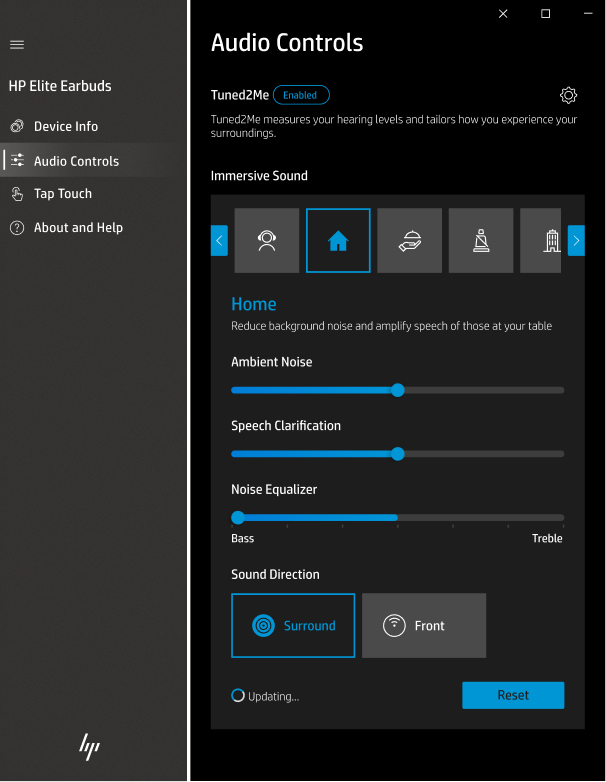Reset audio settings to default
The image size is (606, 782).
point(513,695)
